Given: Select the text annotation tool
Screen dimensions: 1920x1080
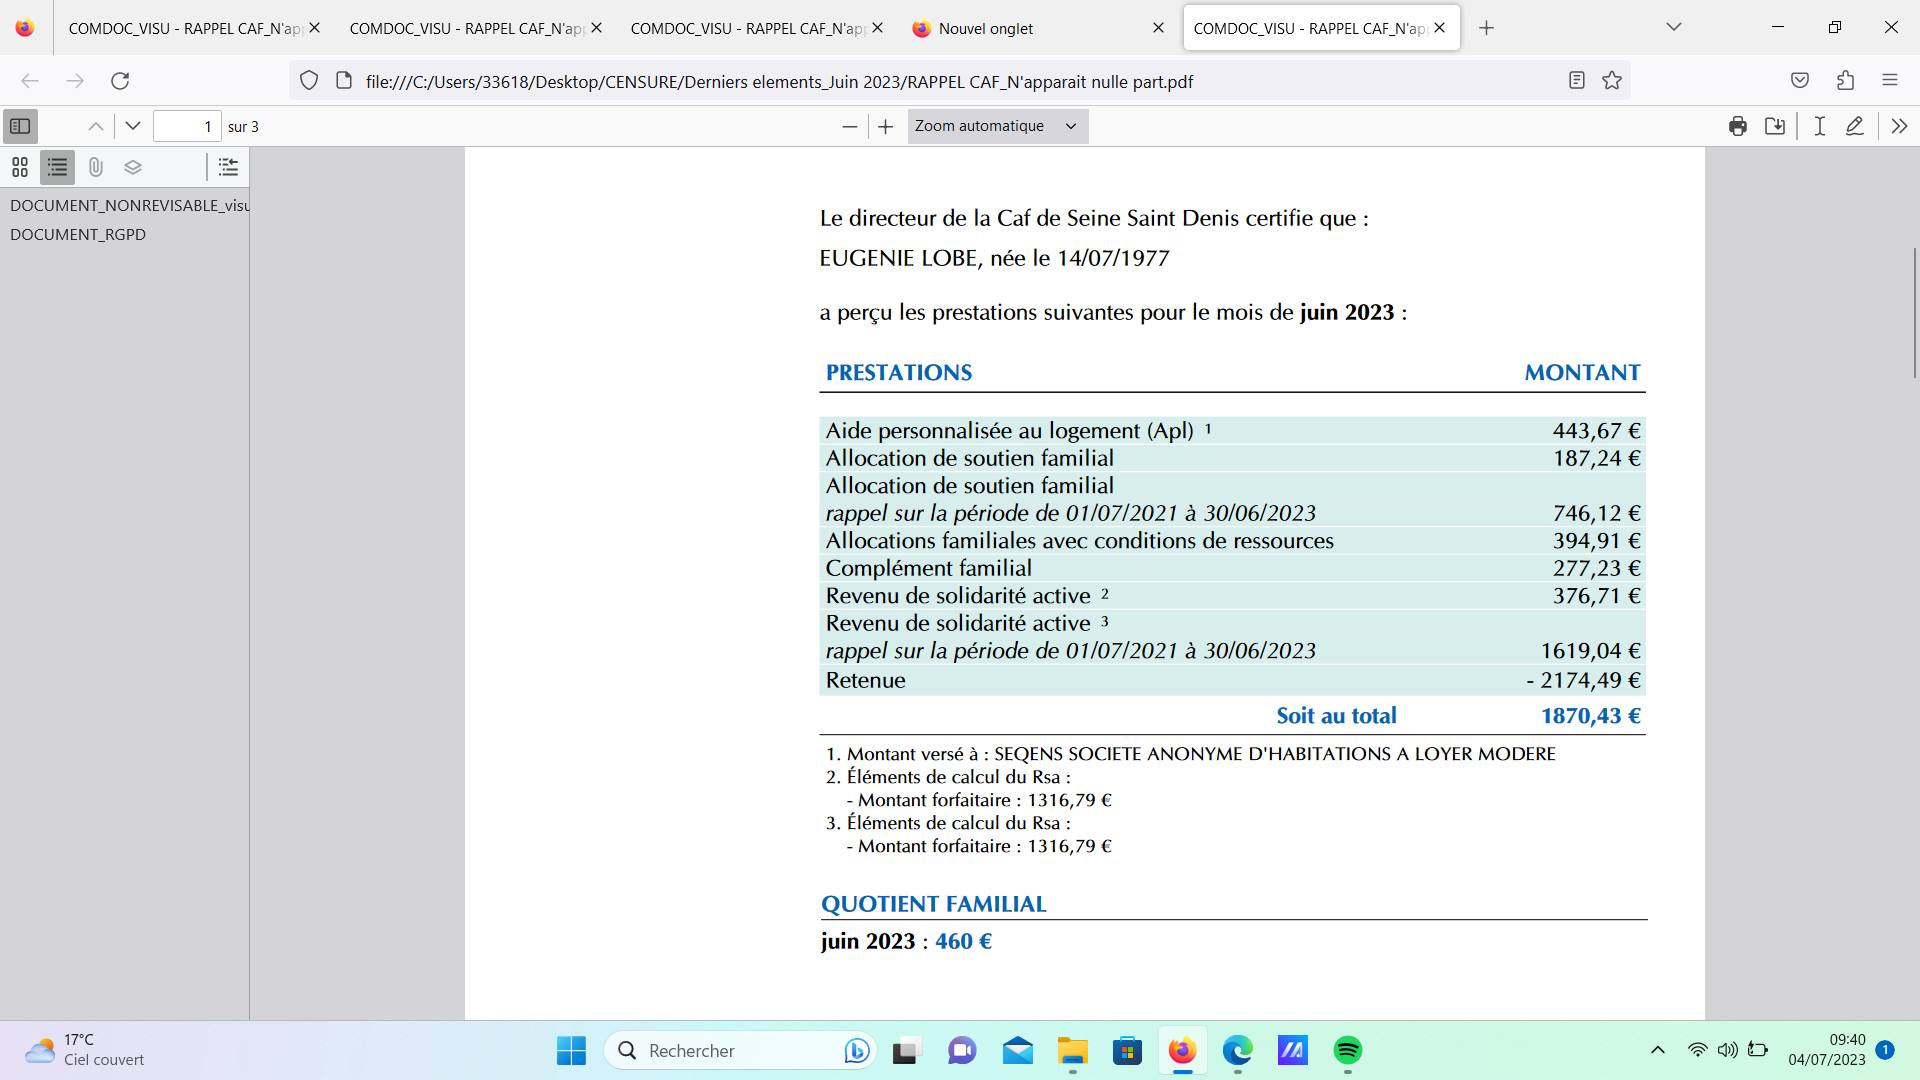Looking at the screenshot, I should (1819, 126).
